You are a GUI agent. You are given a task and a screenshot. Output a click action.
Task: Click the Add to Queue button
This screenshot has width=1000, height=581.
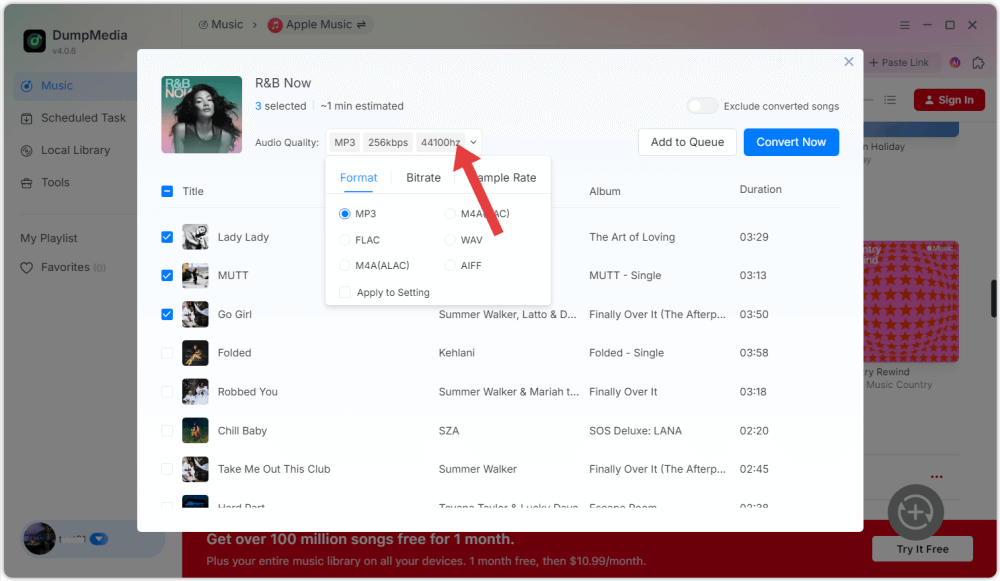pos(687,142)
